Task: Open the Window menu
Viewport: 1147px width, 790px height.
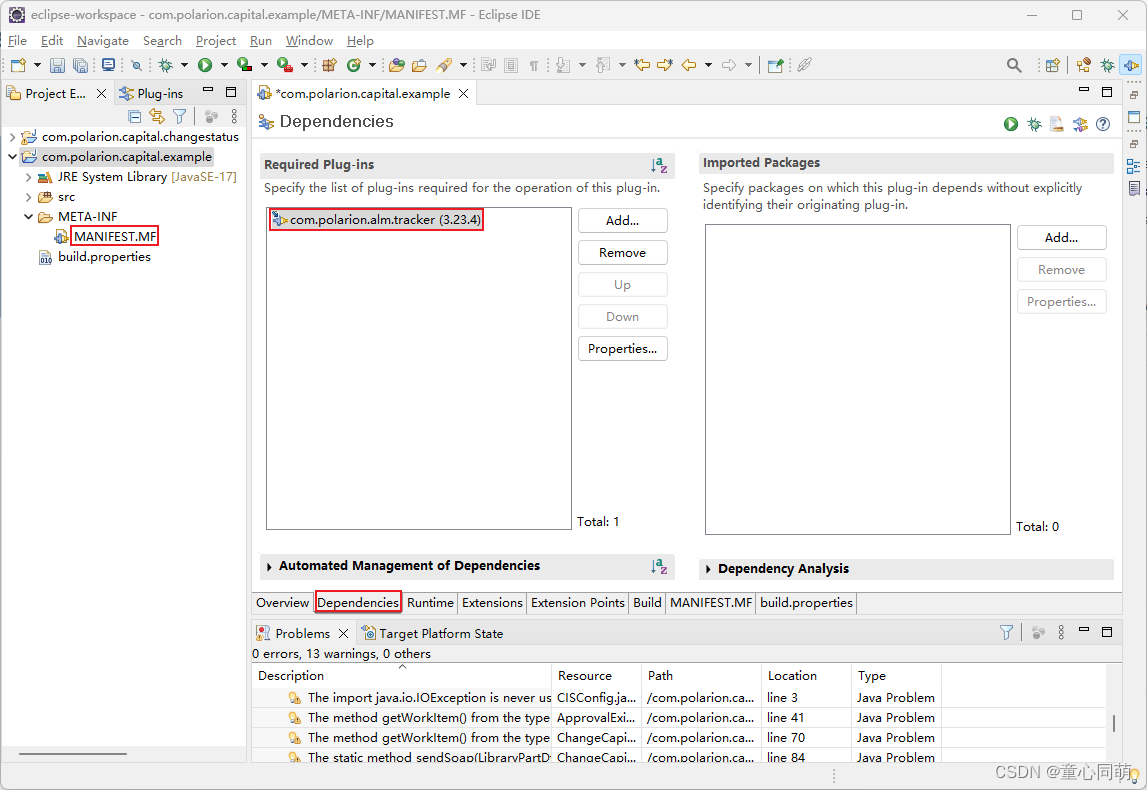Action: pyautogui.click(x=309, y=41)
